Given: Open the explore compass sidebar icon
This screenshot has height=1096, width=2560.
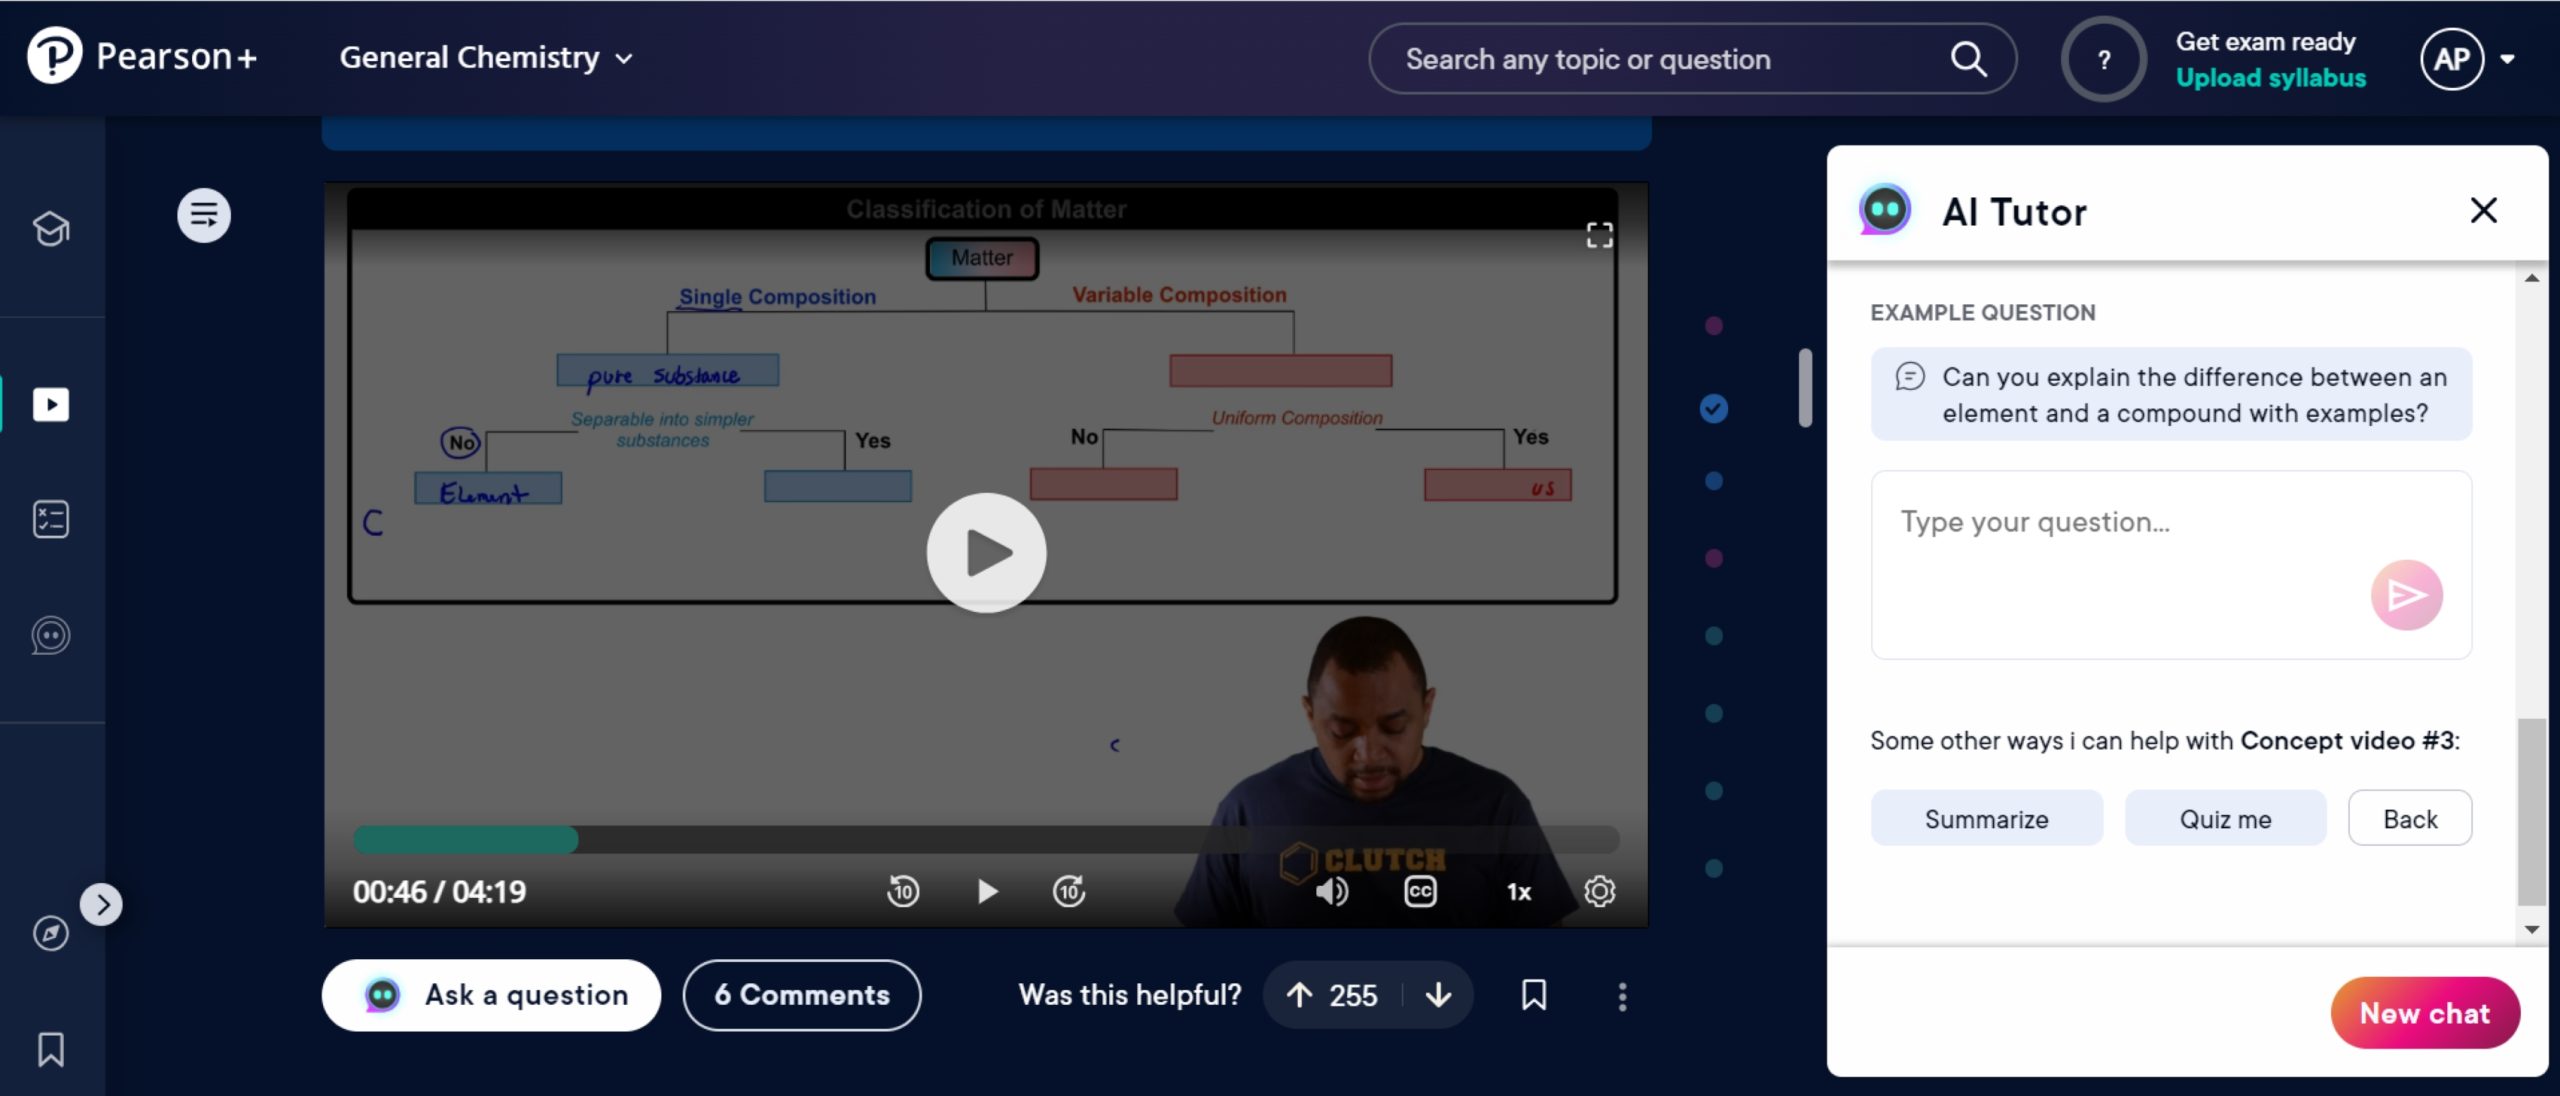Looking at the screenshot, I should click(x=51, y=933).
